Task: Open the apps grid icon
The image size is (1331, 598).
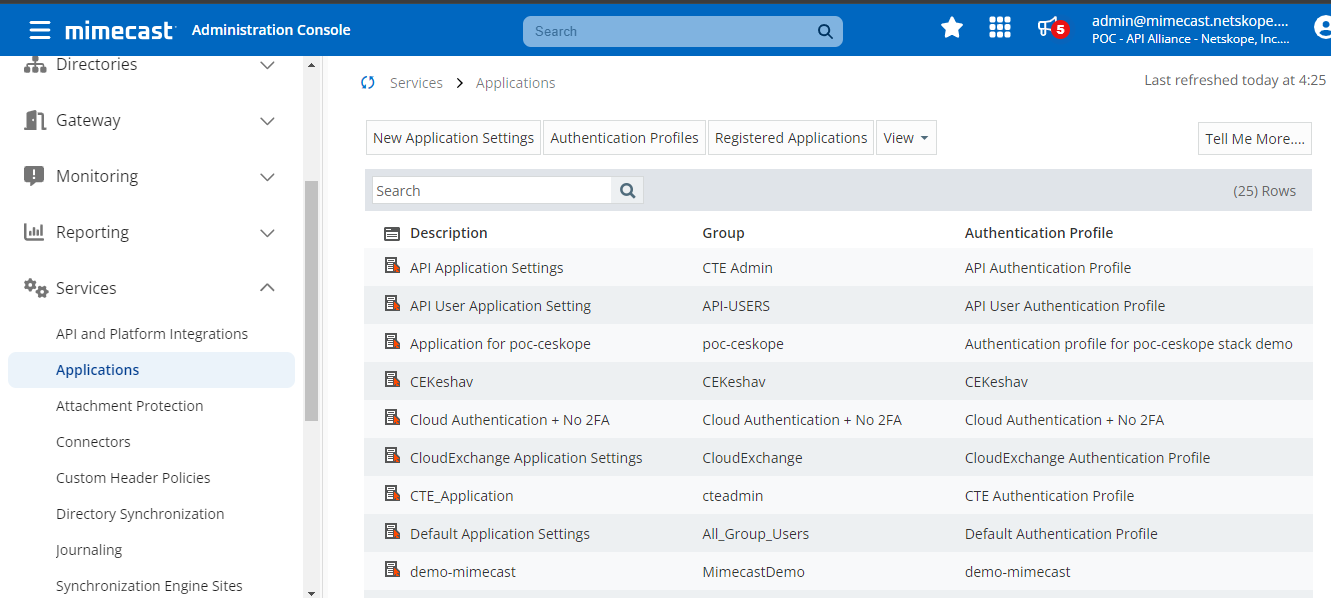Action: pos(1000,28)
